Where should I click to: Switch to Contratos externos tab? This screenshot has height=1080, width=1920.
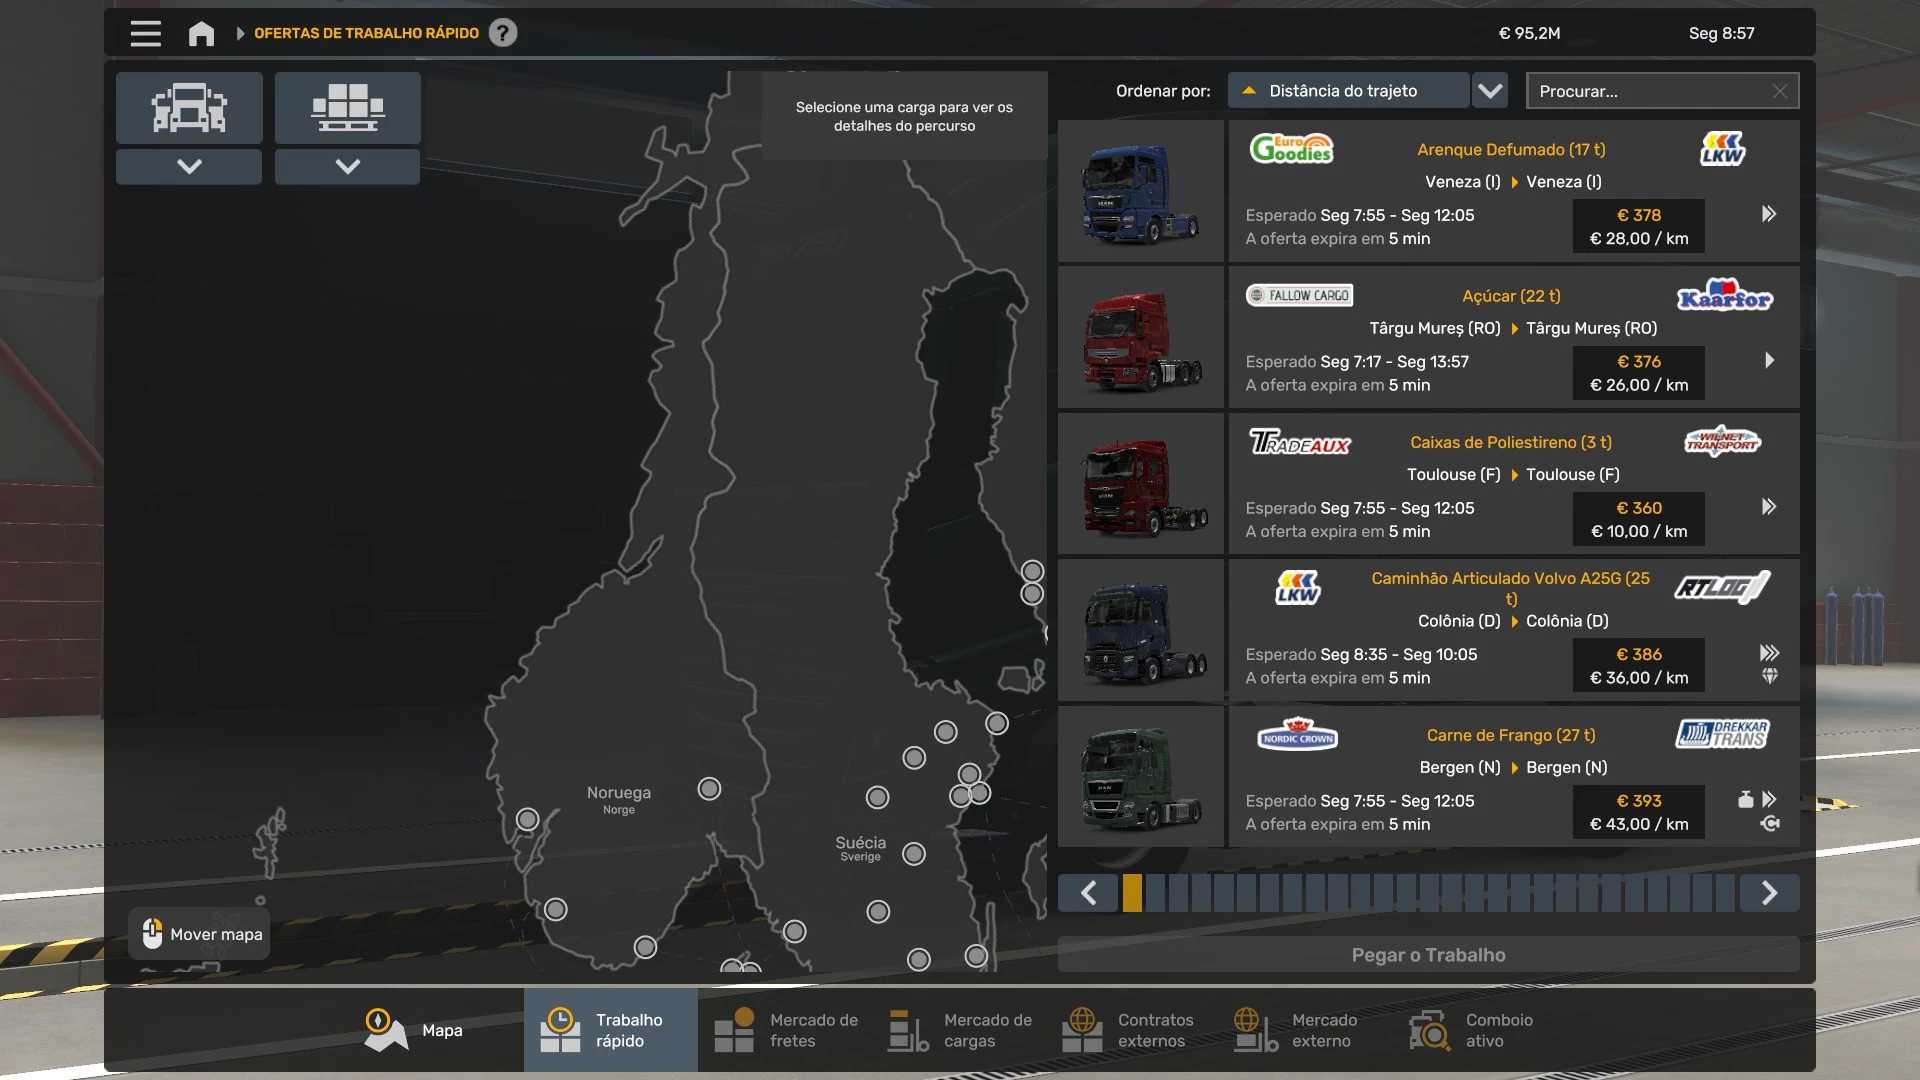click(x=1130, y=1030)
